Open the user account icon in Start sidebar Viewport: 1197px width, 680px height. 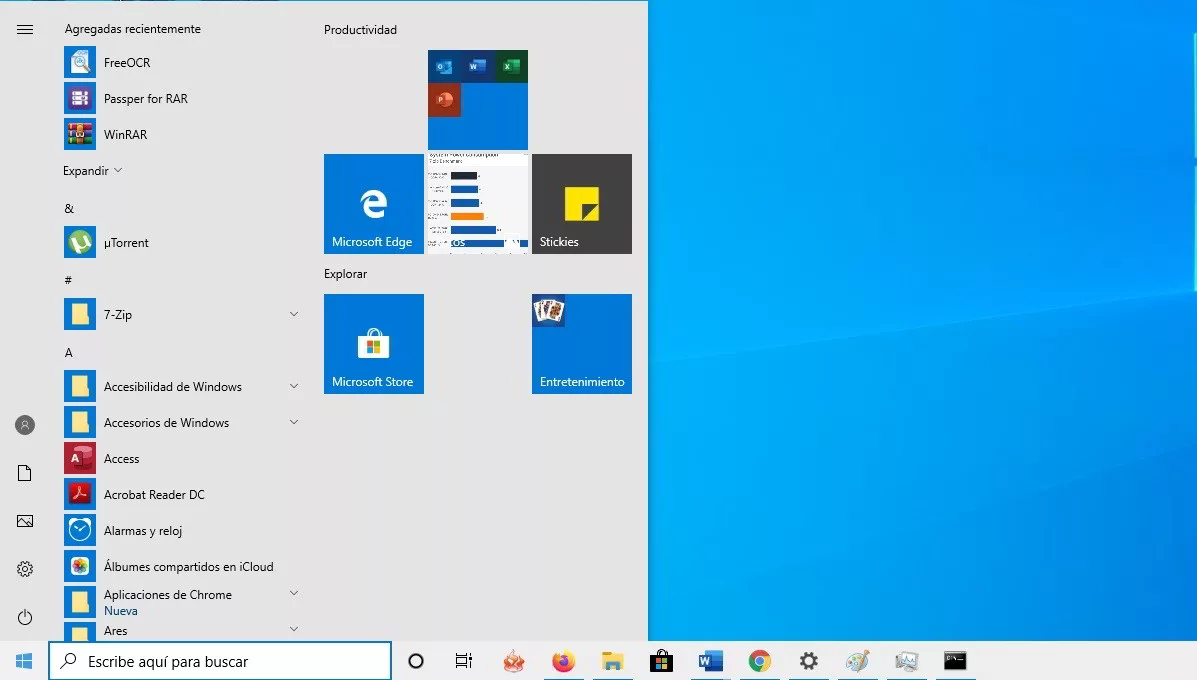pos(25,425)
